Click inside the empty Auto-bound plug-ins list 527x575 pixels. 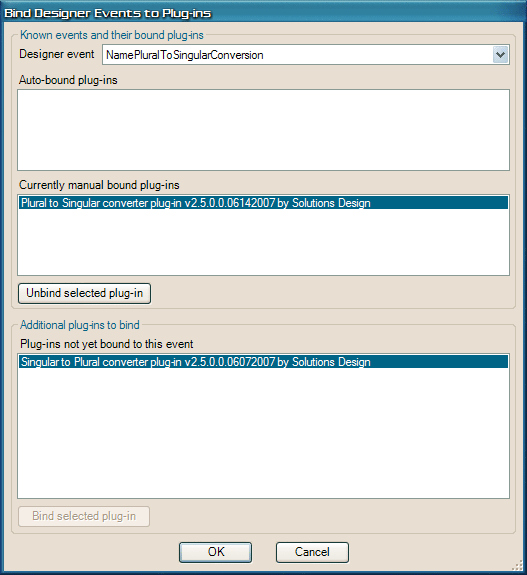point(263,130)
